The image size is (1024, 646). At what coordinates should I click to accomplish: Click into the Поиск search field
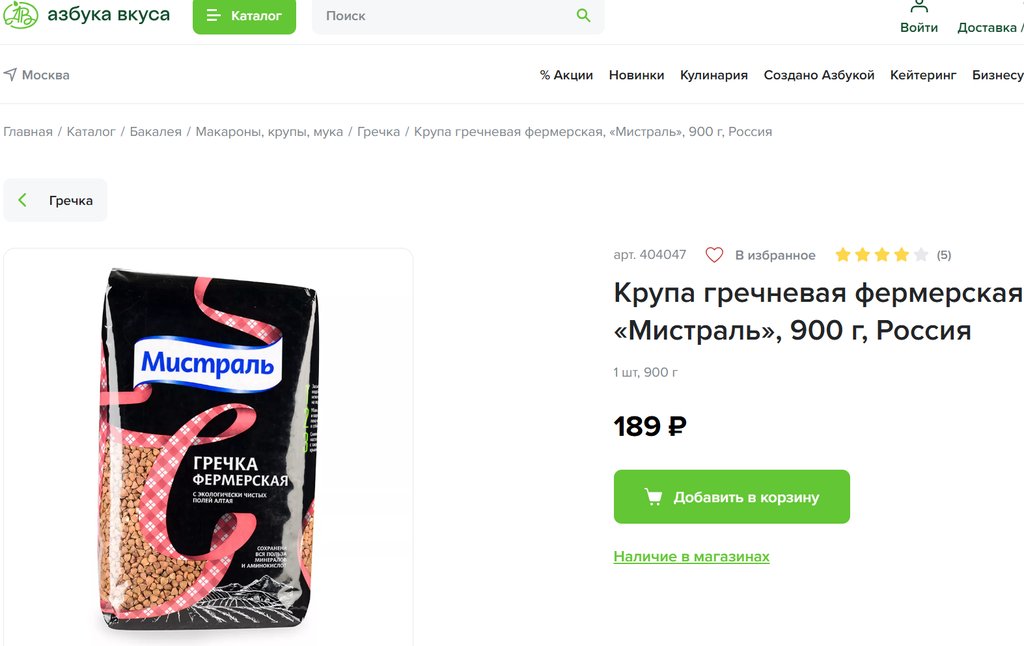point(444,16)
